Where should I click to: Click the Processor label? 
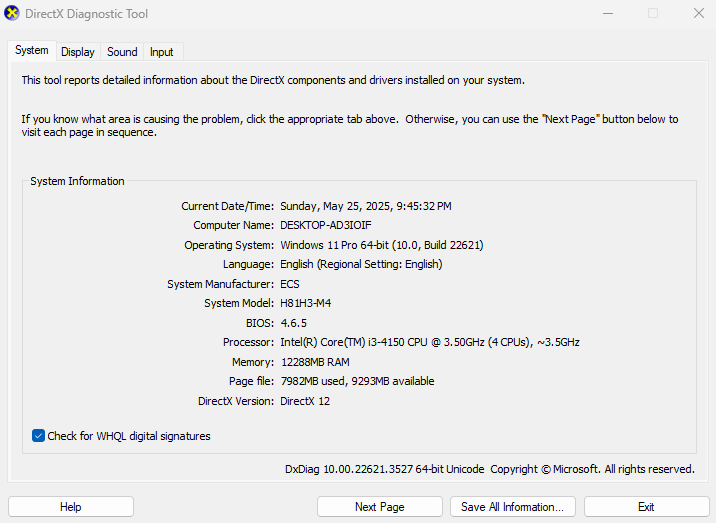(x=248, y=342)
